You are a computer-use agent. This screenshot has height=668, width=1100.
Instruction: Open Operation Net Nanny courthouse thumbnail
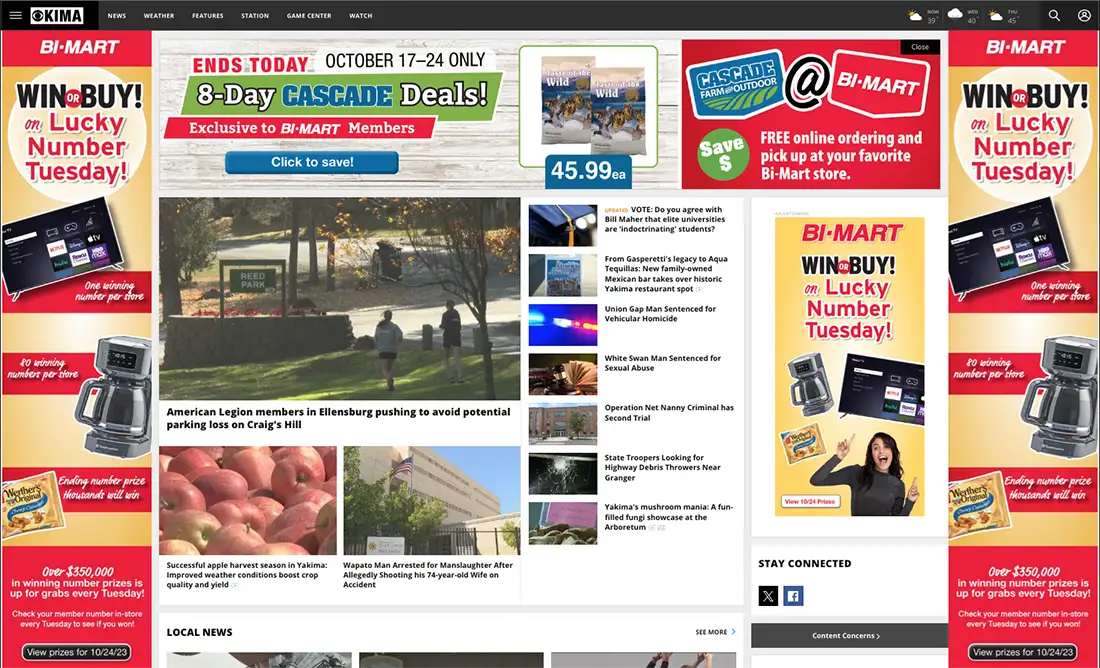[563, 424]
